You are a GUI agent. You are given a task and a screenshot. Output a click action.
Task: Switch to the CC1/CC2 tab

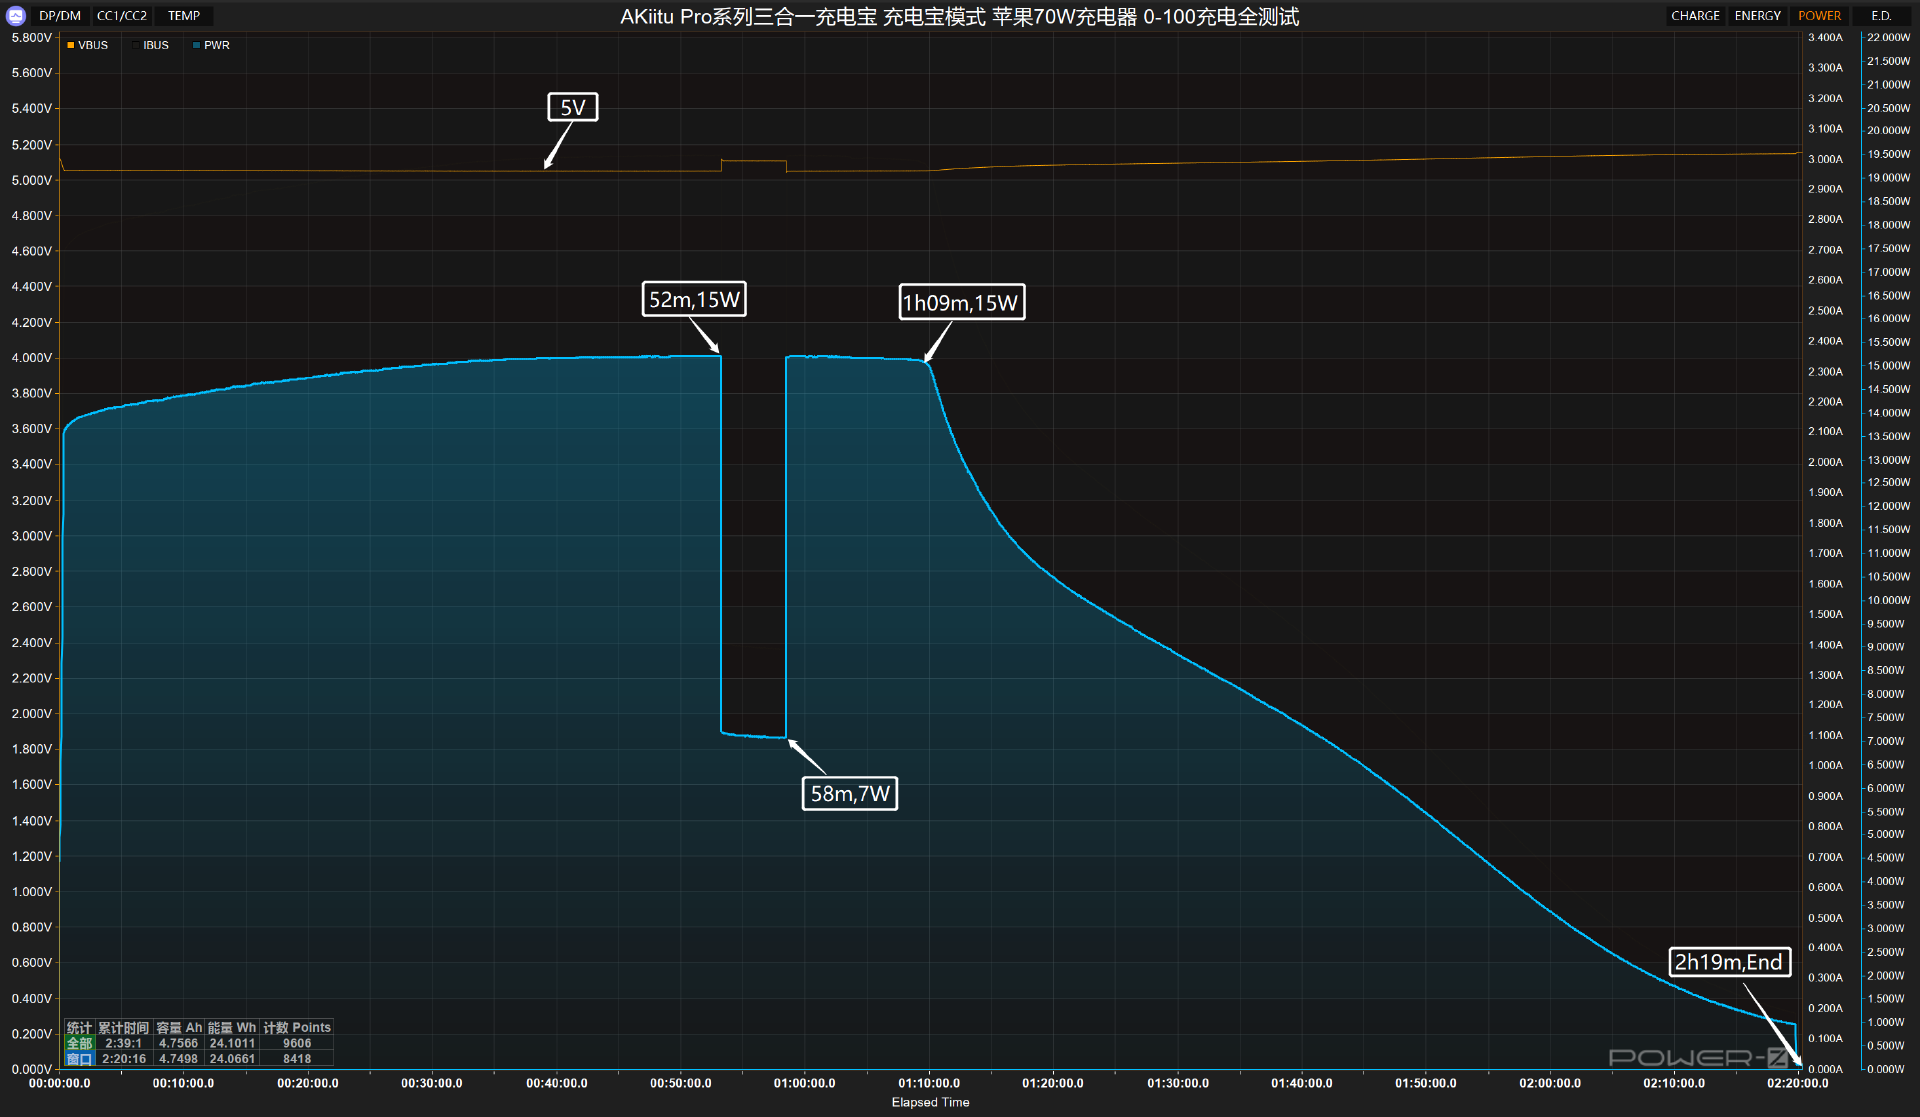(x=122, y=16)
